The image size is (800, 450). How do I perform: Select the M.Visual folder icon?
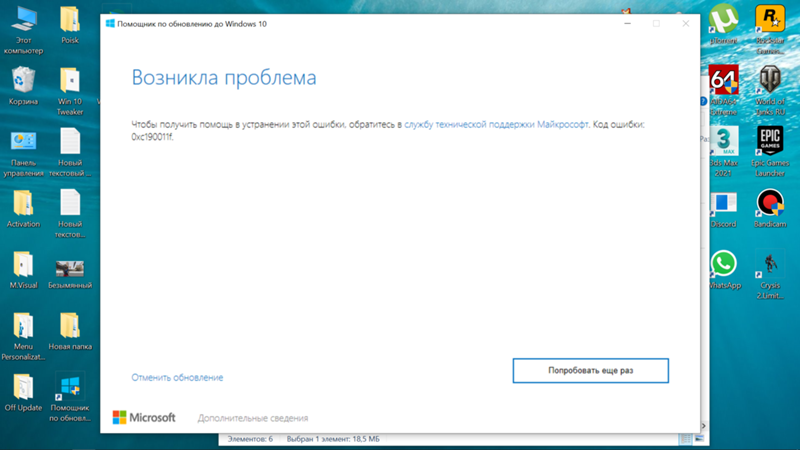(x=23, y=270)
